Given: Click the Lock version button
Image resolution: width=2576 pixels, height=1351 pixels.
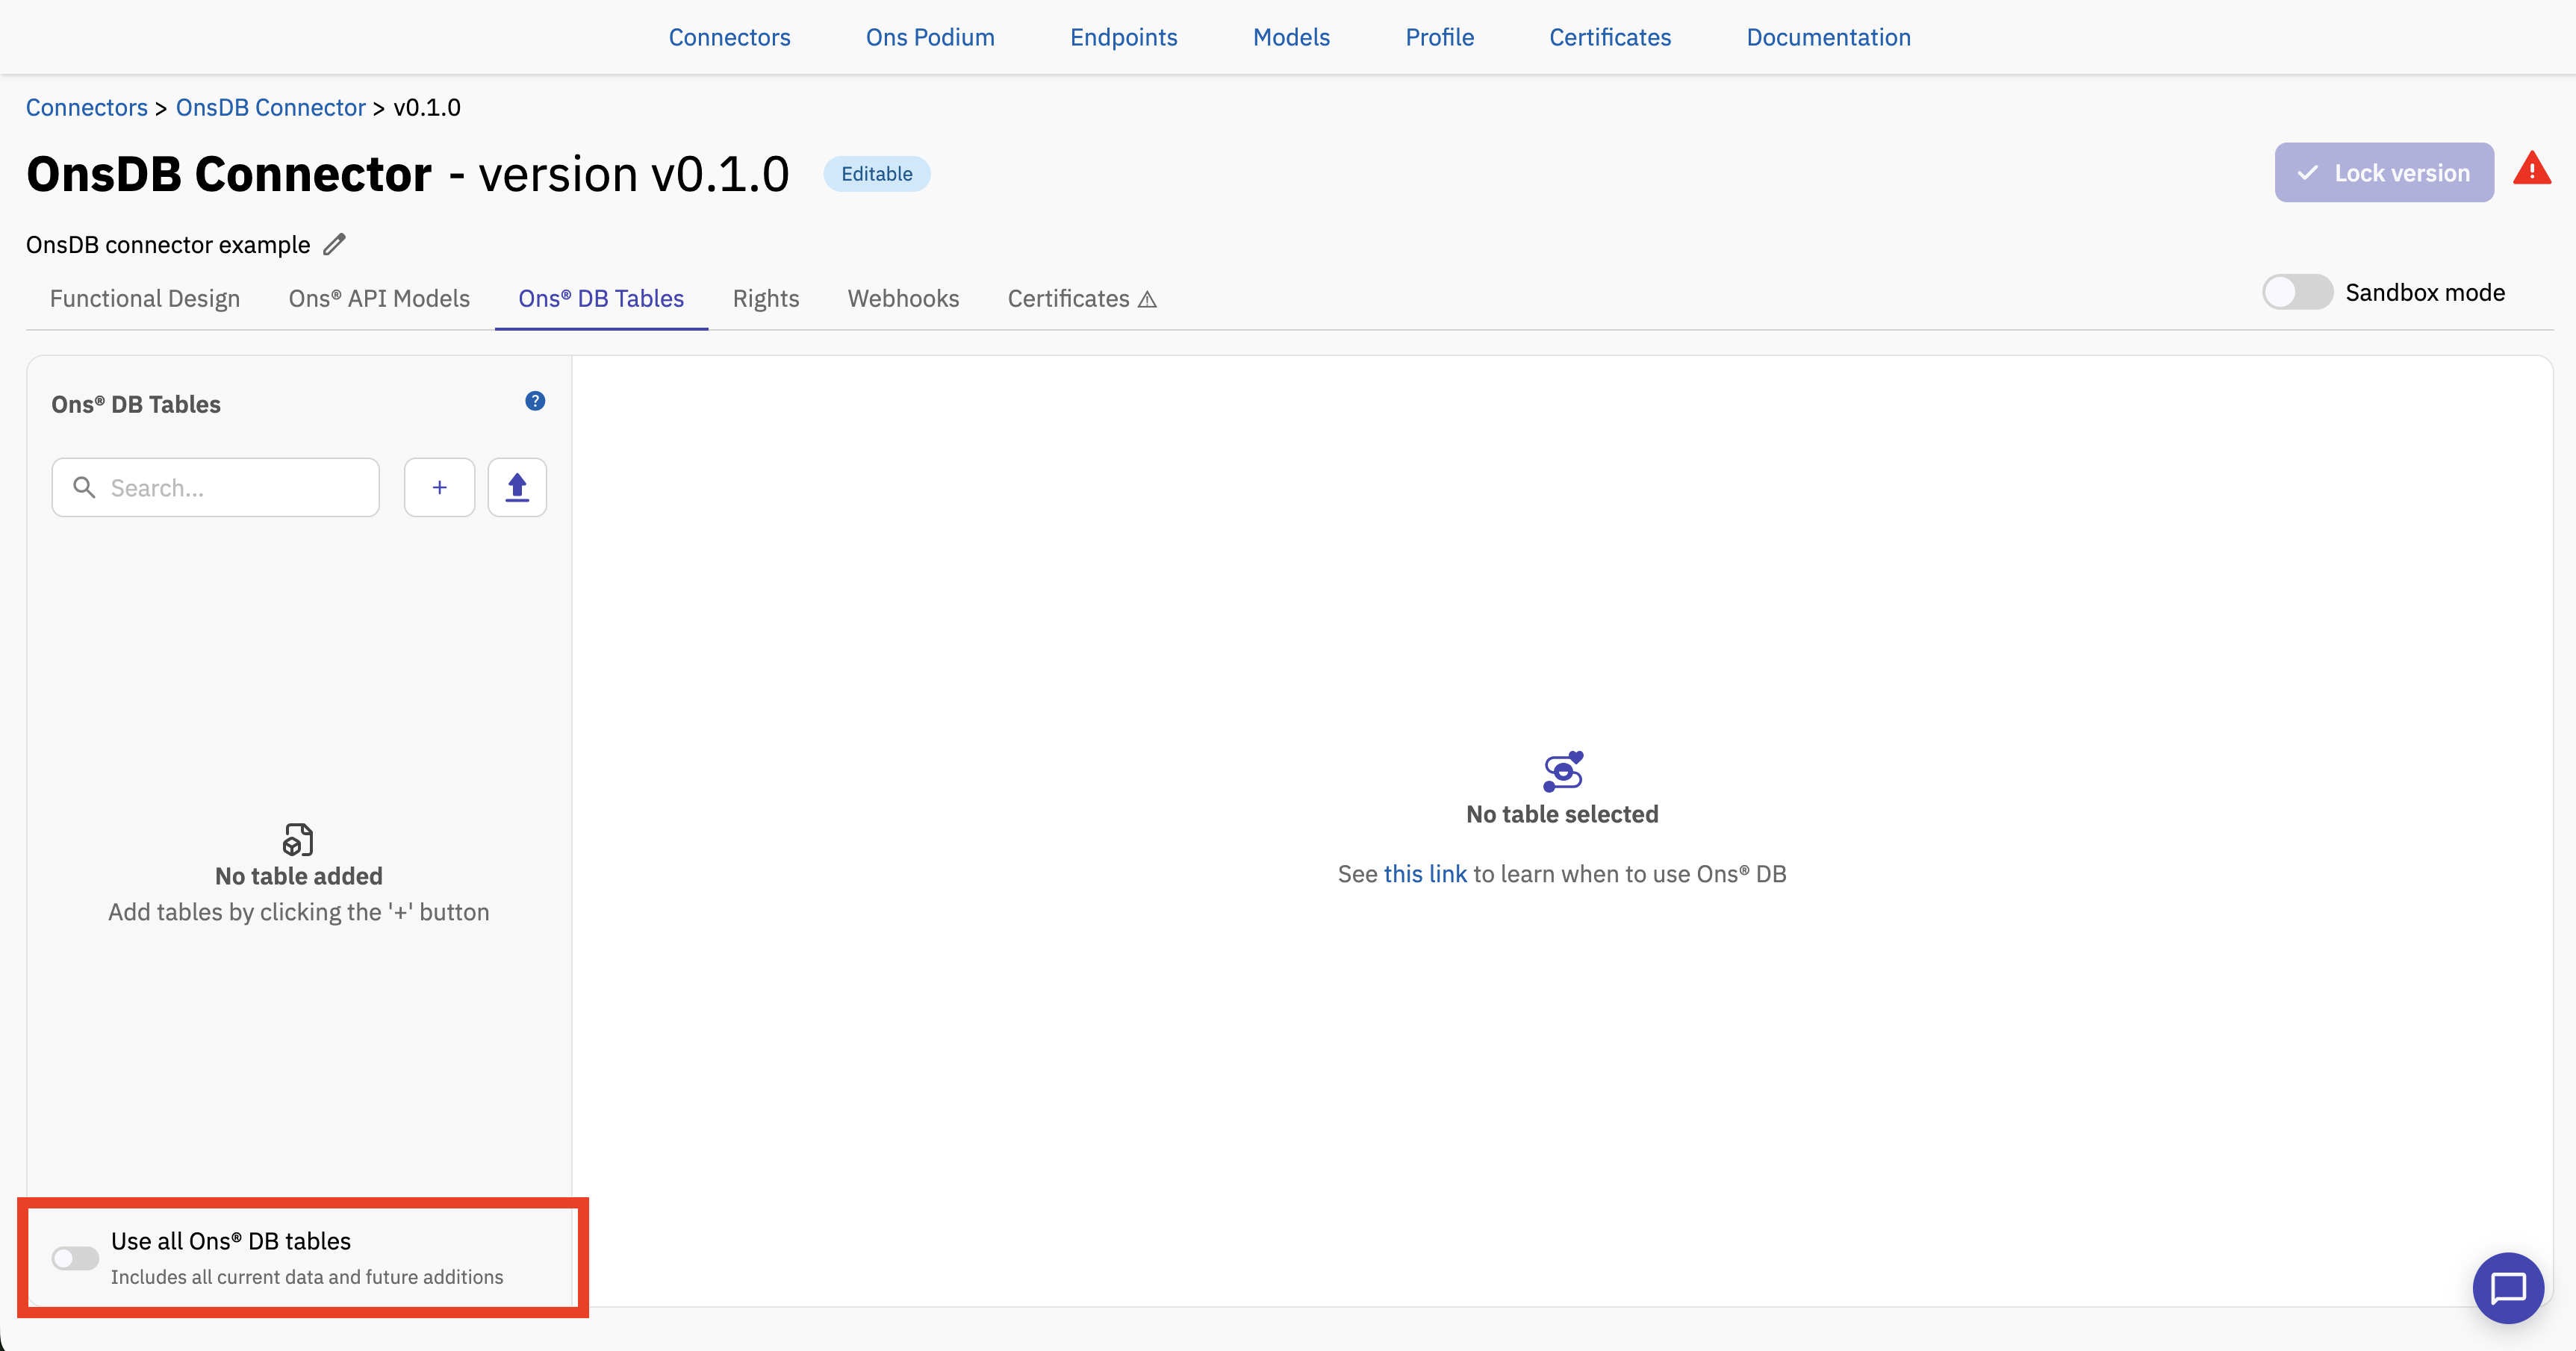Looking at the screenshot, I should click(2384, 172).
